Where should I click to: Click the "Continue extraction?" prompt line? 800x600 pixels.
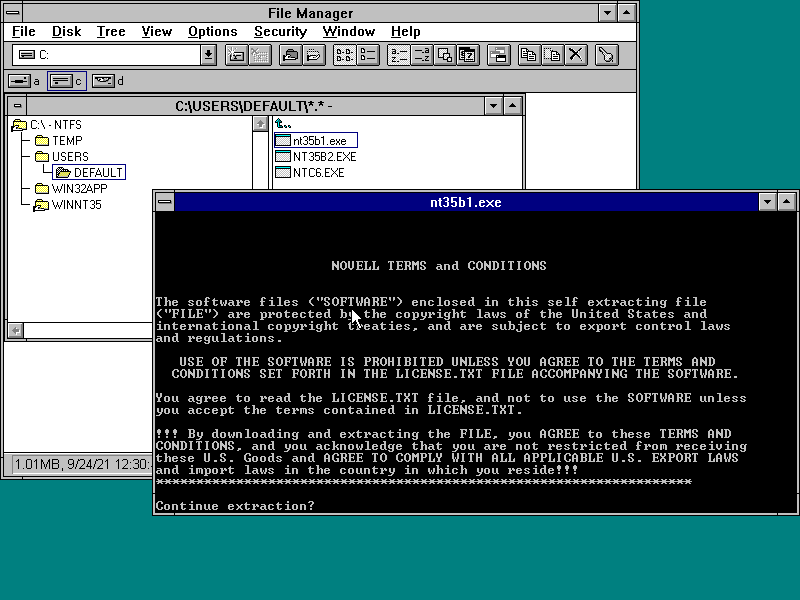(x=235, y=506)
